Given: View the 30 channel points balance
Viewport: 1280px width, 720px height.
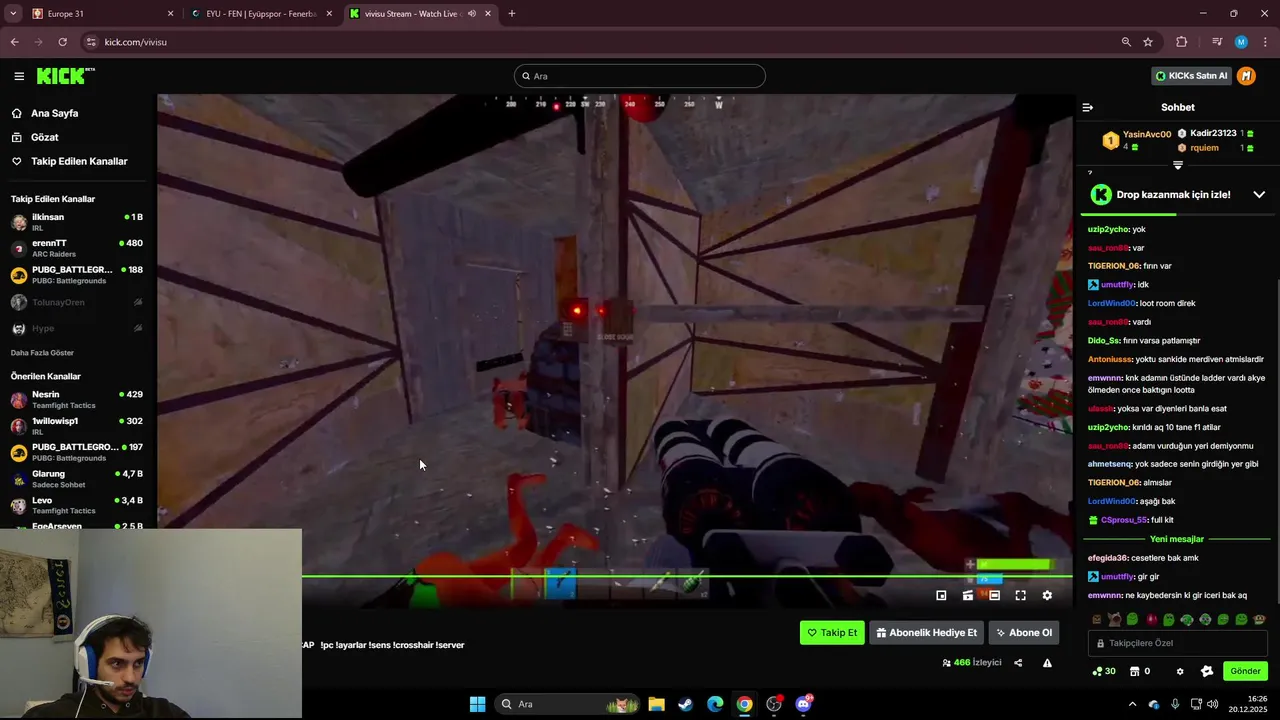Looking at the screenshot, I should pyautogui.click(x=1104, y=671).
